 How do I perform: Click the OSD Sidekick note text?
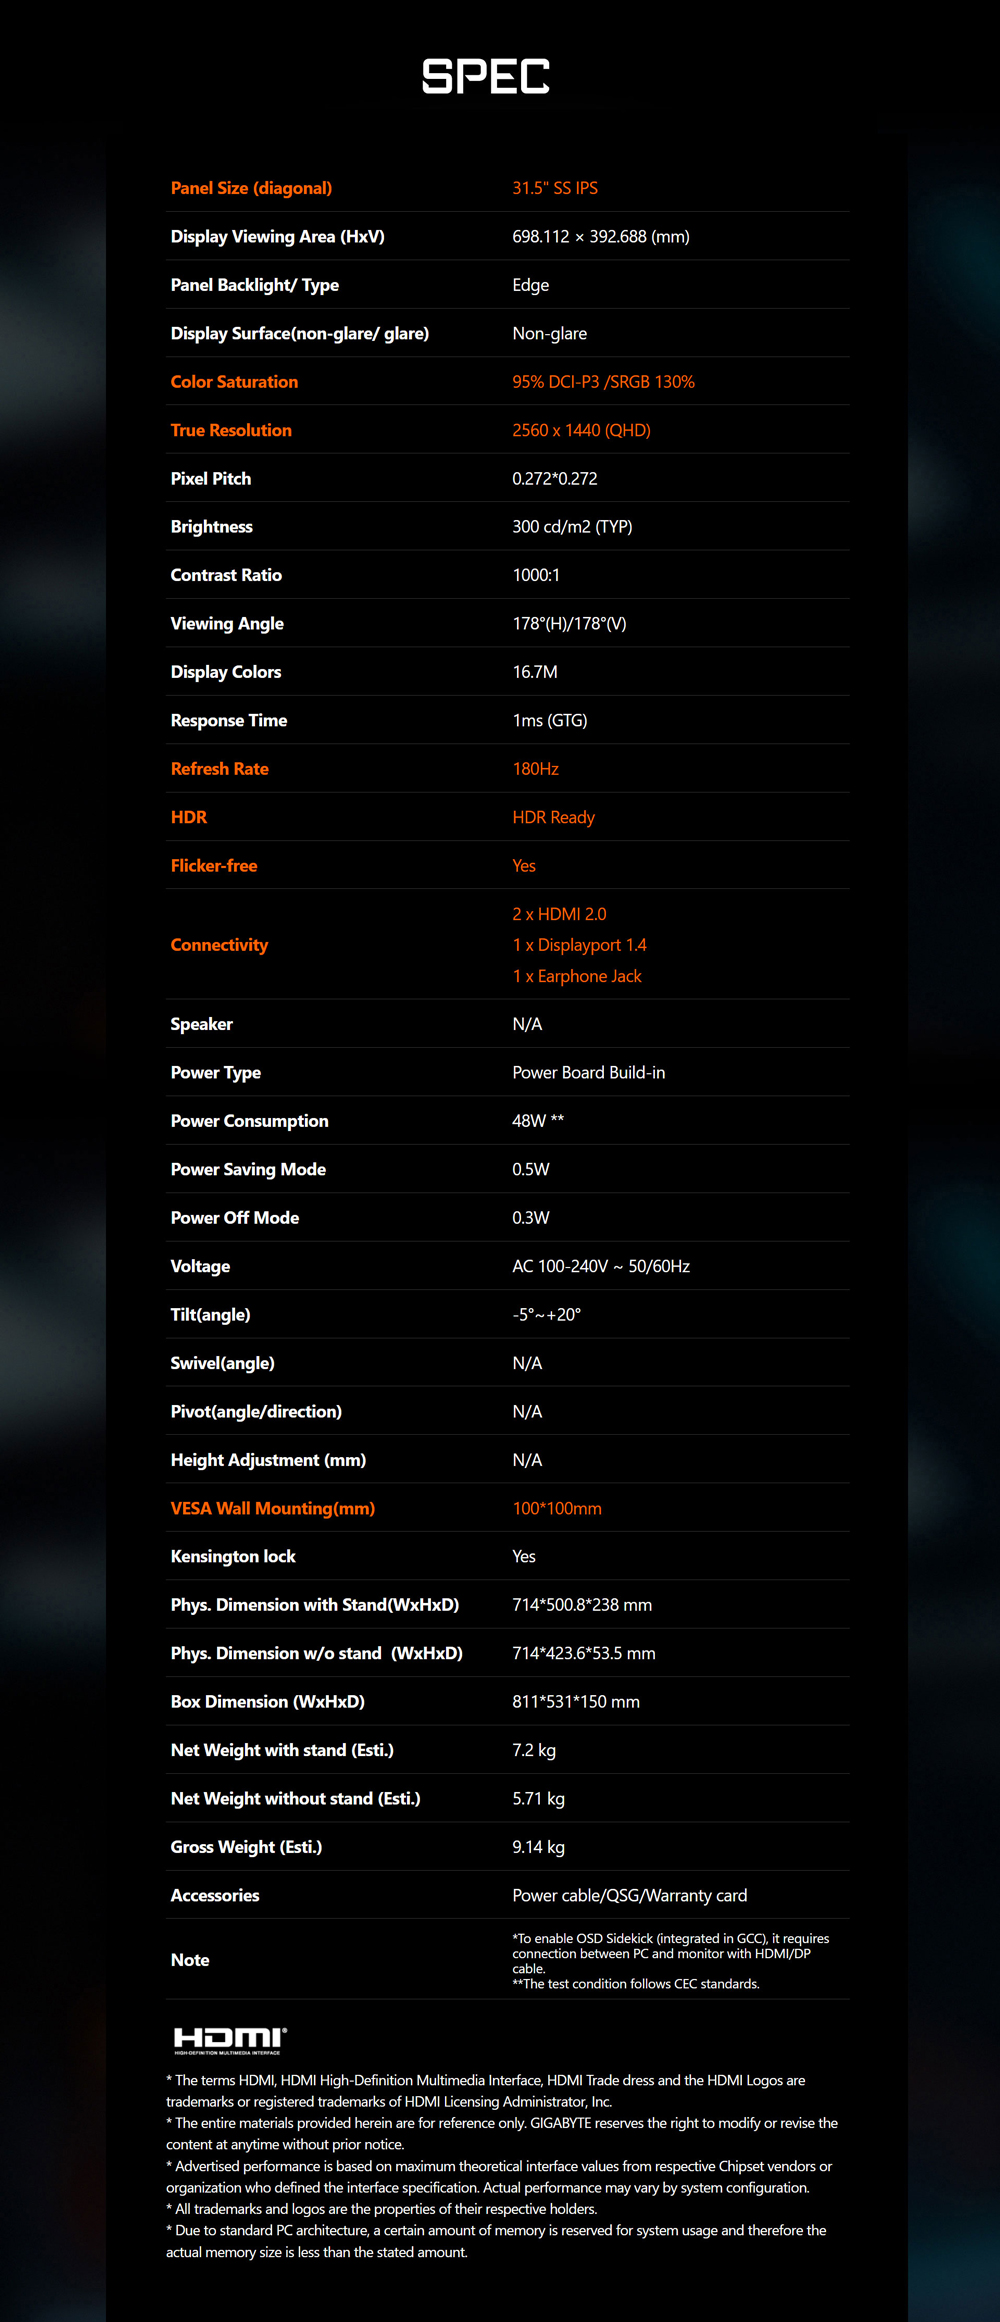[670, 1953]
